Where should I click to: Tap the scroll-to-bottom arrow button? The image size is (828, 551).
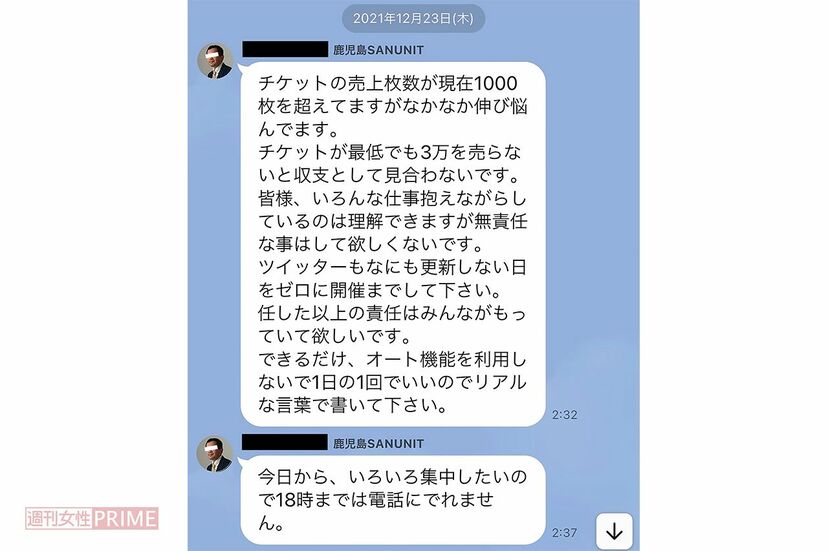tap(614, 531)
